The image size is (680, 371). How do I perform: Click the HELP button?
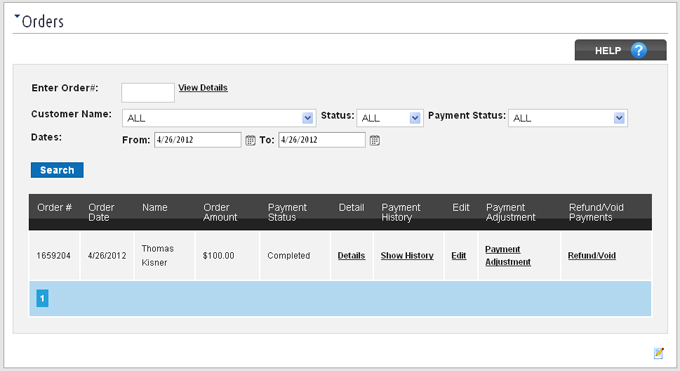621,50
